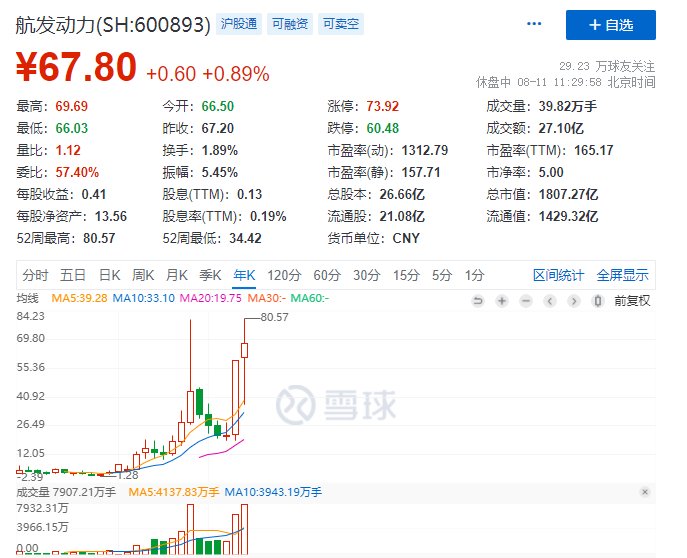Click the MA60:- indicator label
This screenshot has width=687, height=558.
point(310,298)
